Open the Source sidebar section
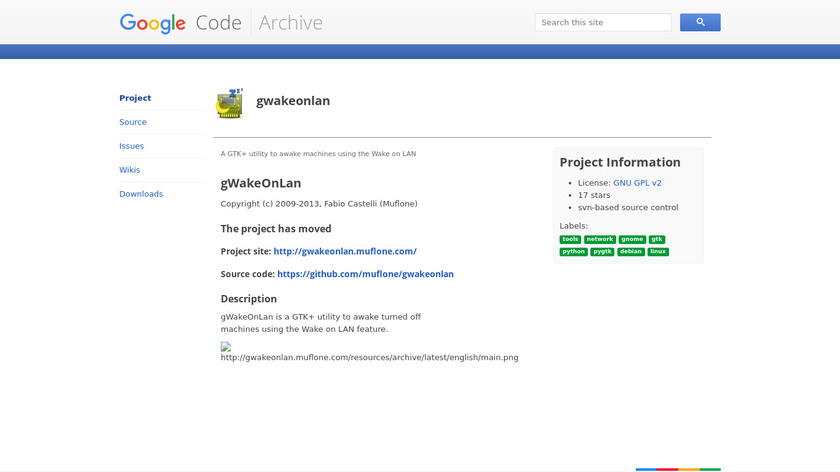 pyautogui.click(x=133, y=122)
